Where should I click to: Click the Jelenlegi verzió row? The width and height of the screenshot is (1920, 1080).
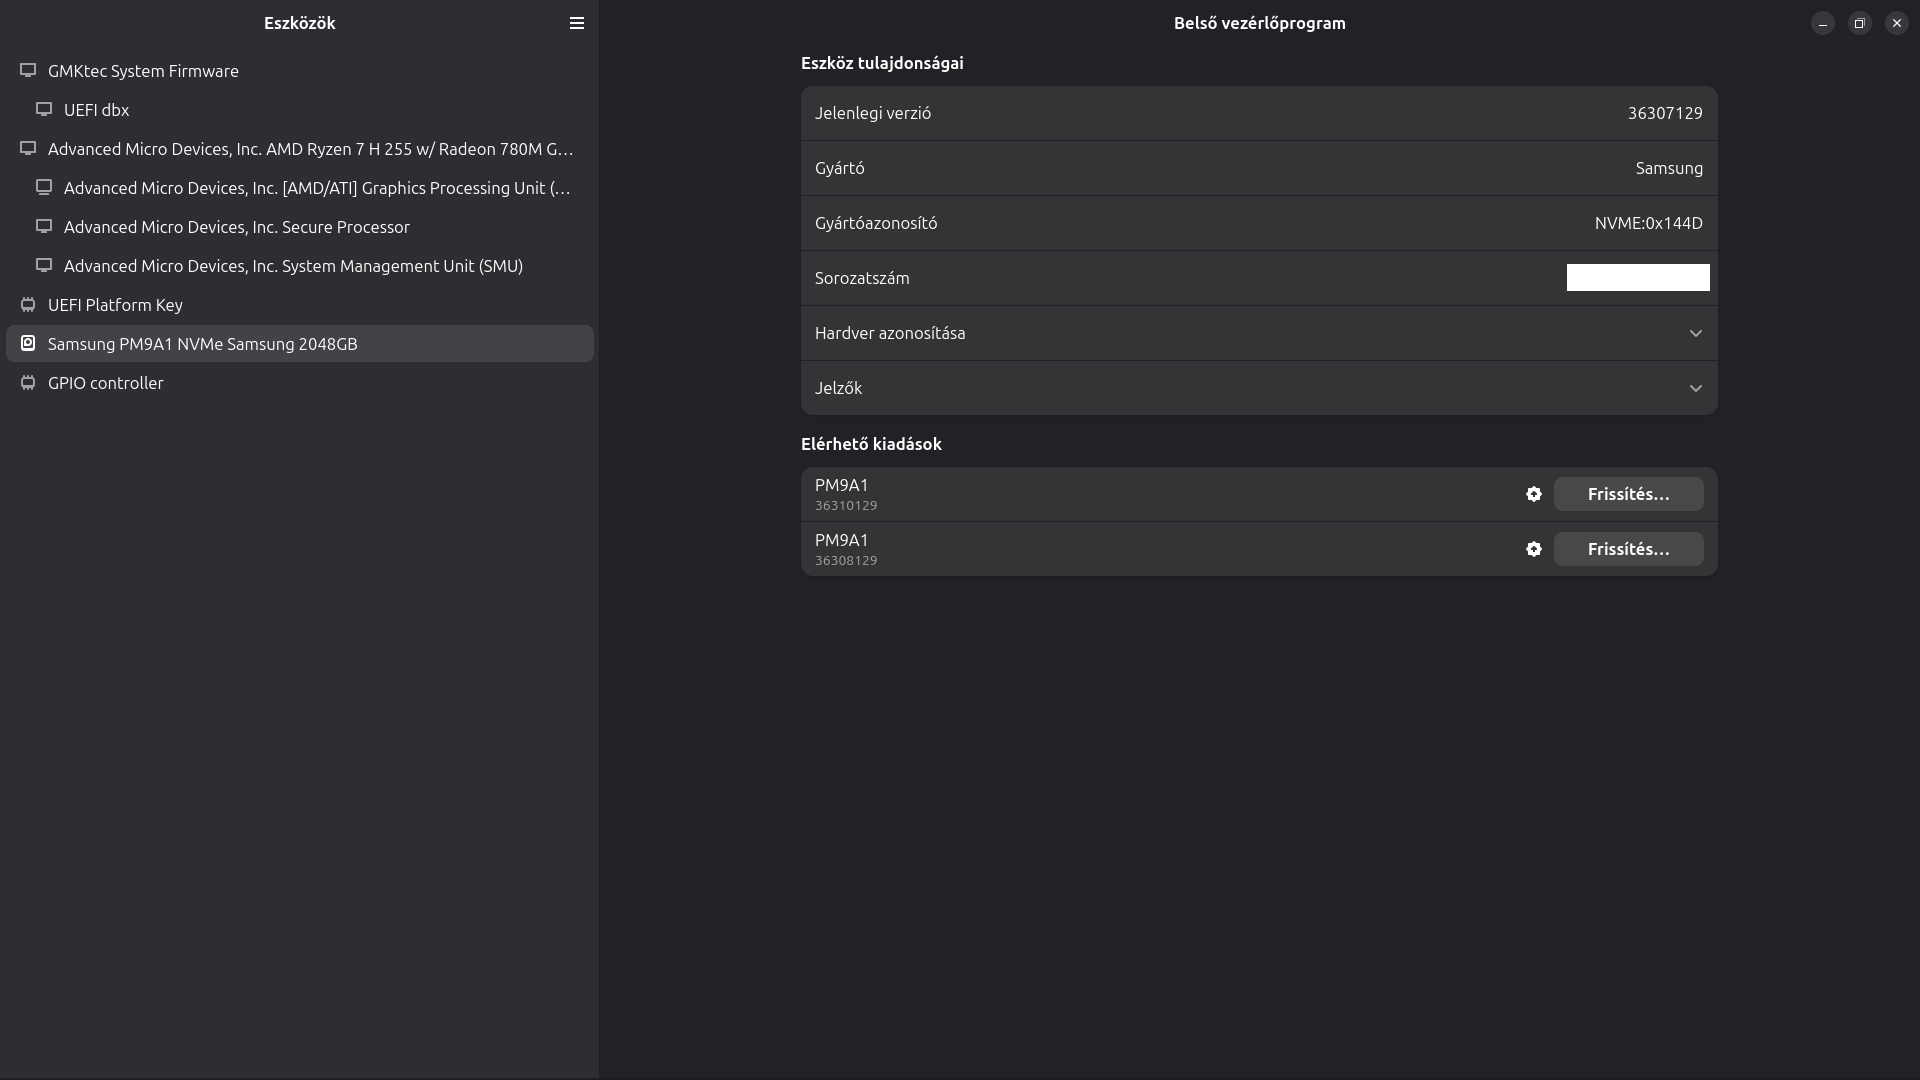(1258, 113)
